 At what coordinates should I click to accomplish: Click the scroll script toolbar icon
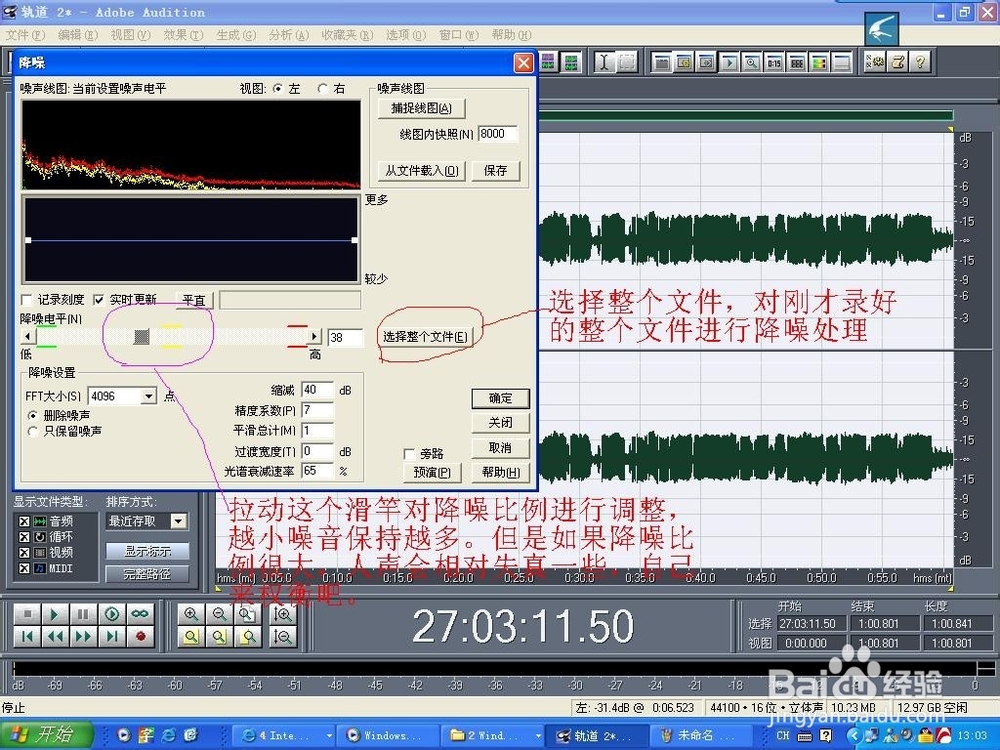[x=898, y=62]
